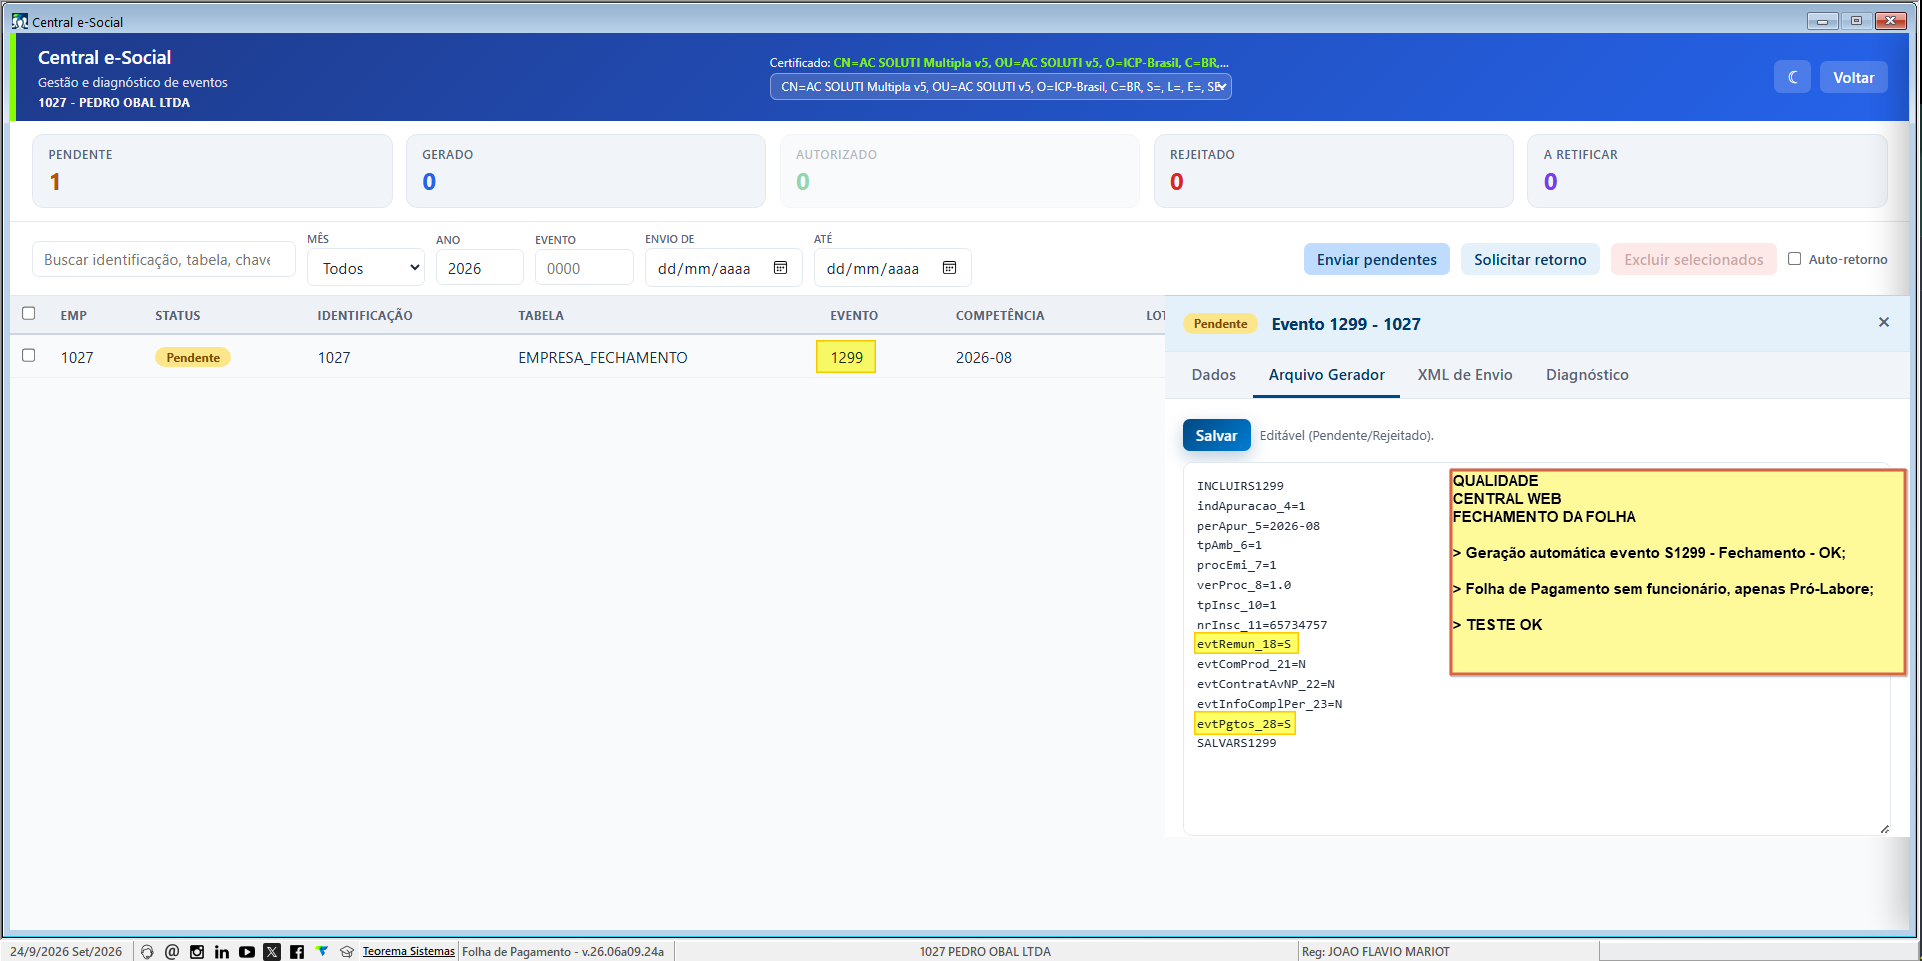Click the graduation cap training icon
1922x961 pixels.
click(x=347, y=952)
